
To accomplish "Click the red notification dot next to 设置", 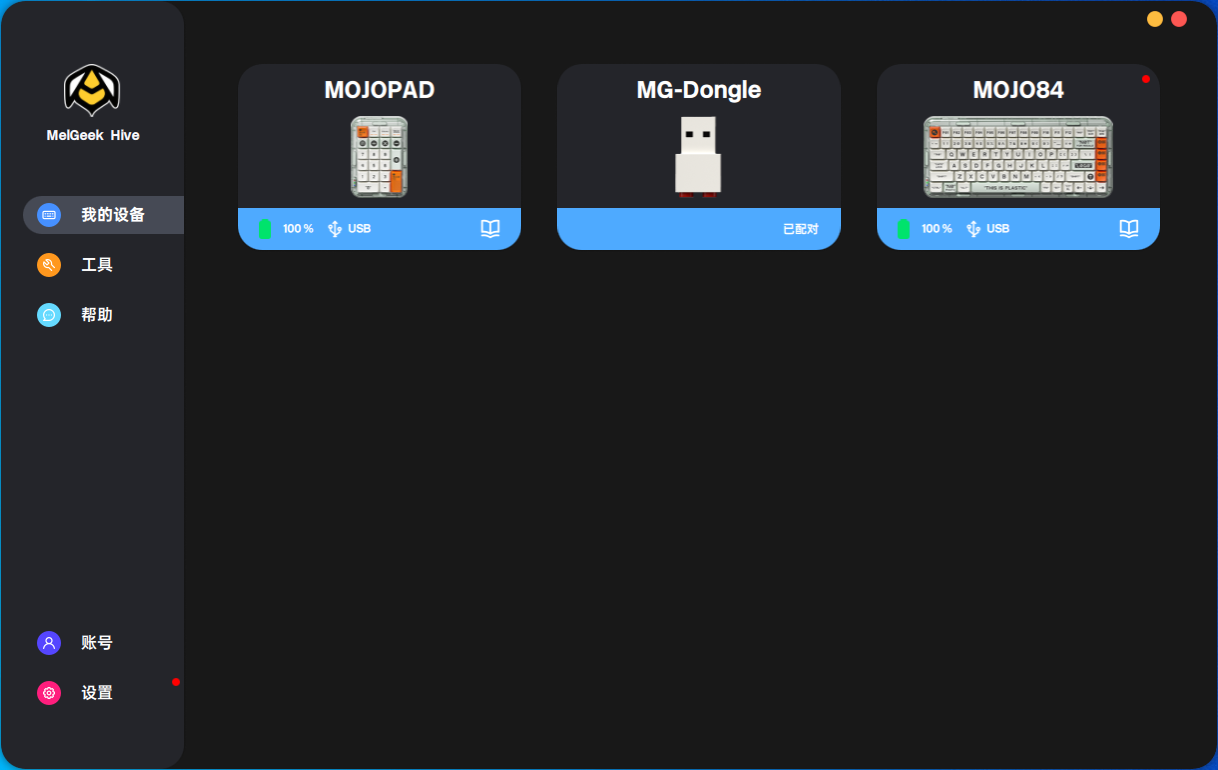I will tap(176, 682).
